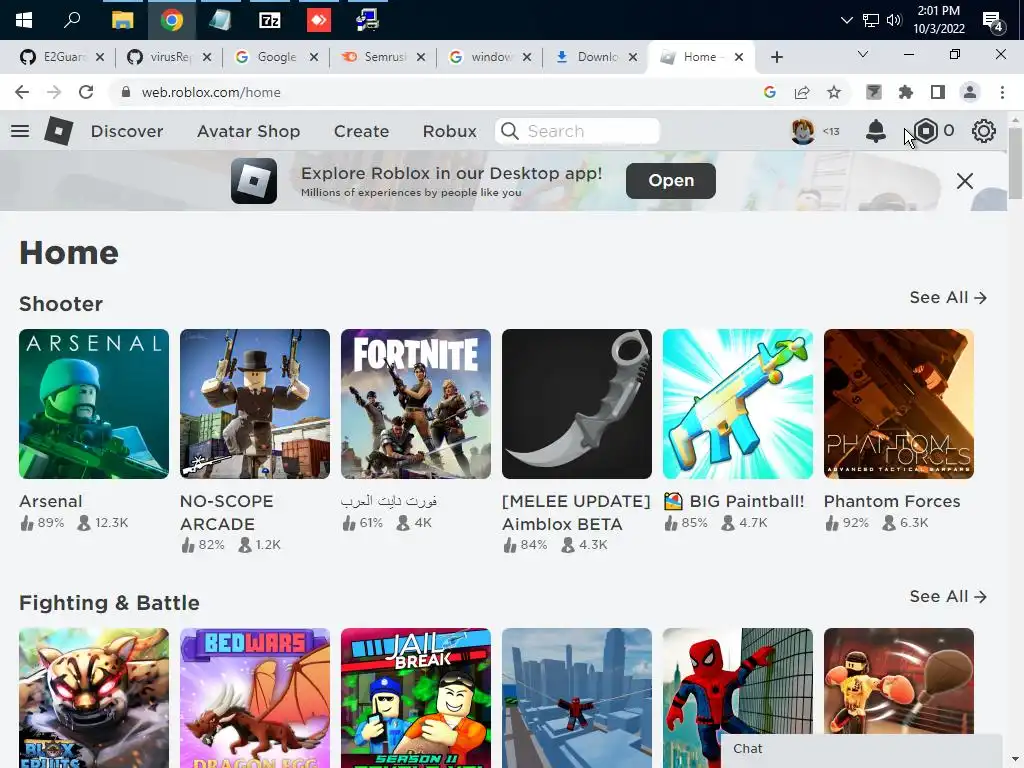The width and height of the screenshot is (1024, 768).
Task: Open the notifications bell
Action: [875, 131]
